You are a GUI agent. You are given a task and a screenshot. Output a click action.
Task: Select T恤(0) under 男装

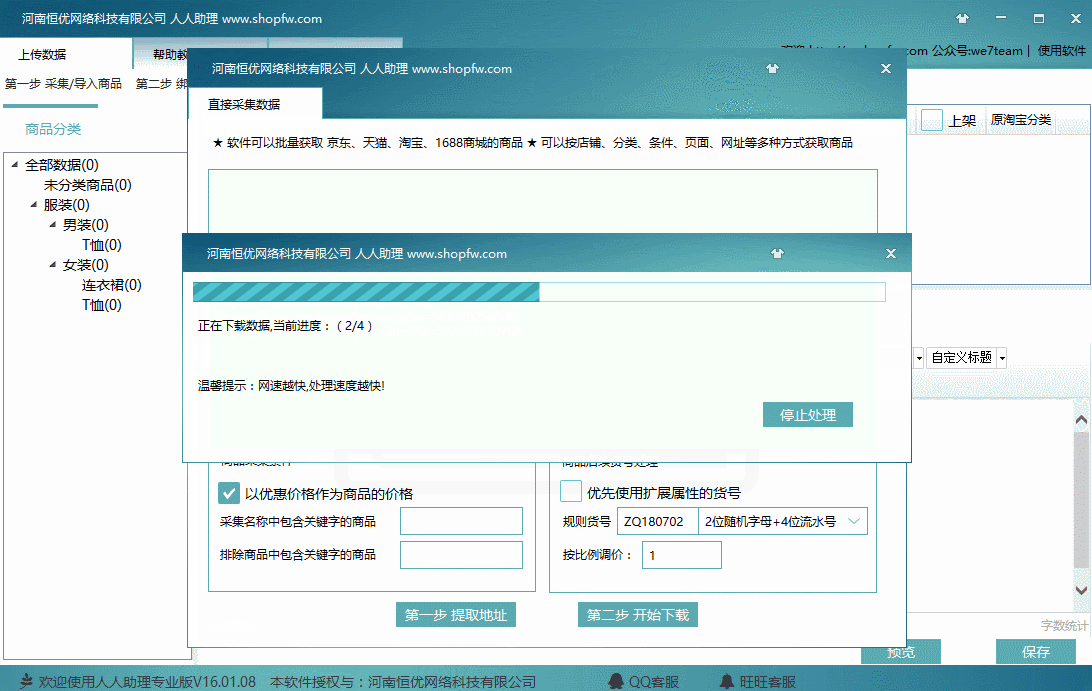tap(102, 244)
